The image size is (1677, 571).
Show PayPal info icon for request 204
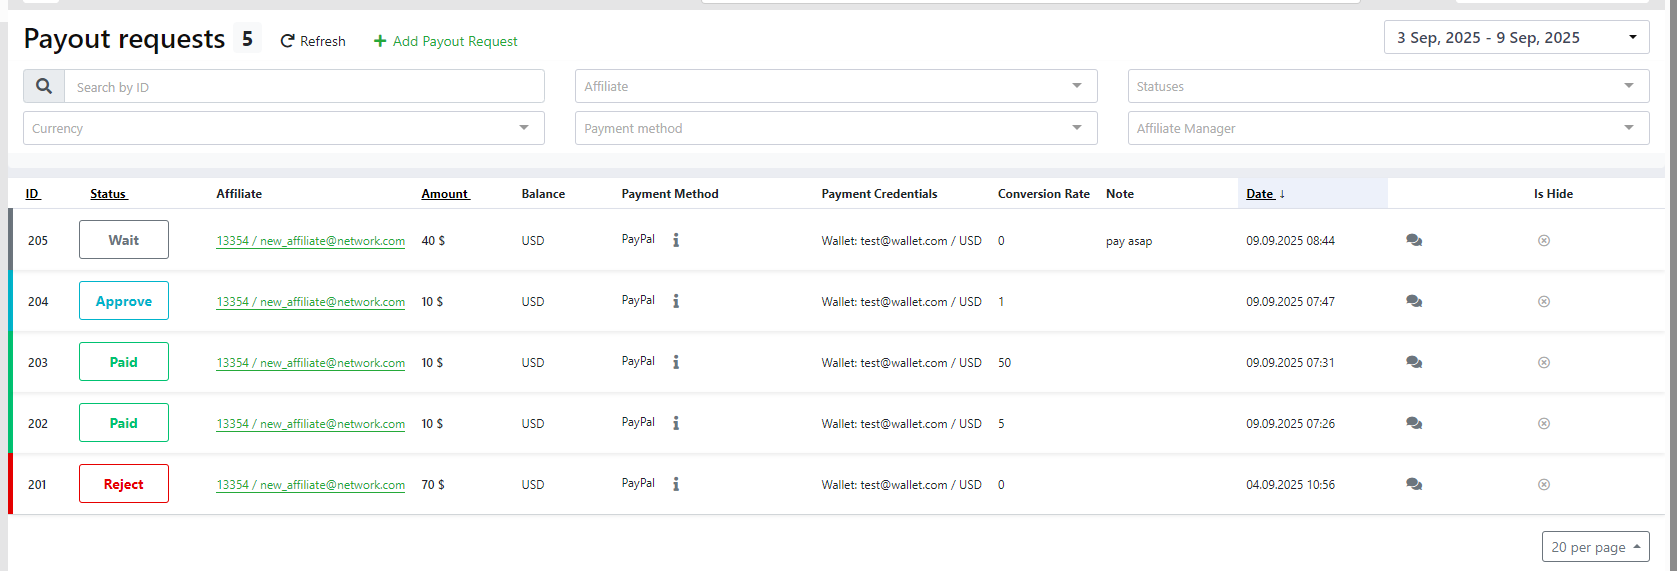676,301
